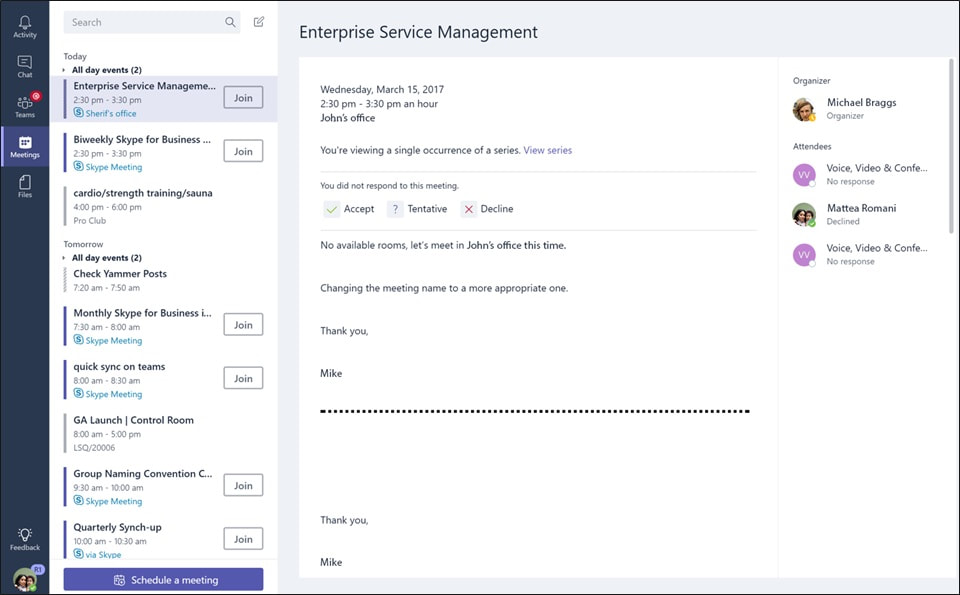
Task: Click the Schedule a meeting button
Action: coord(163,580)
